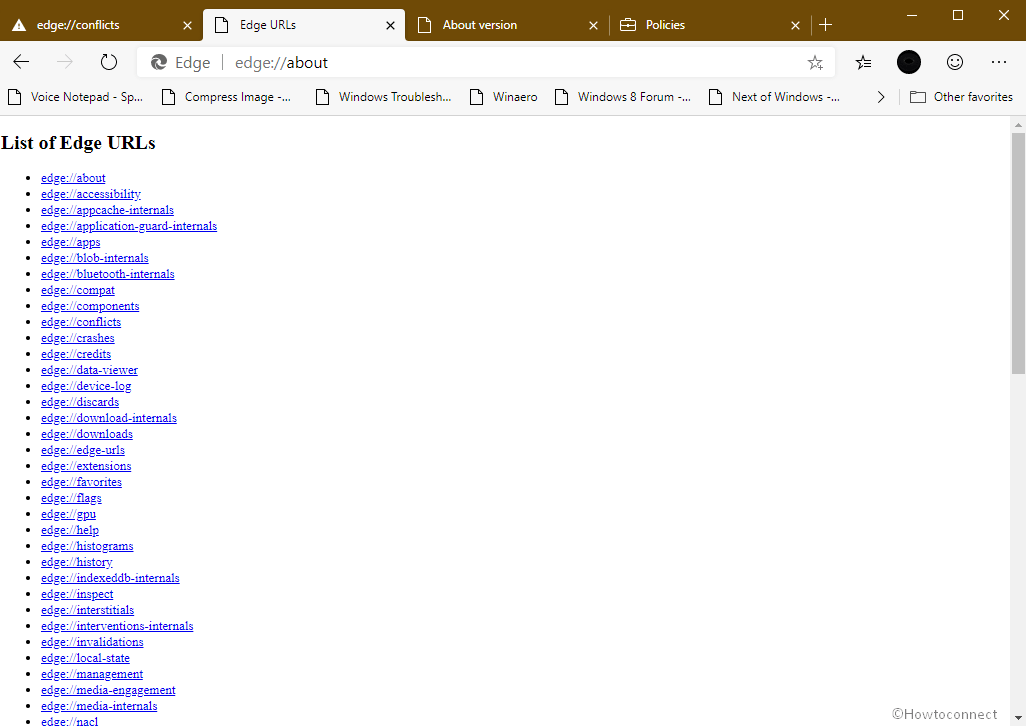This screenshot has width=1026, height=726.
Task: Open the Compress Image bookmark
Action: (x=226, y=97)
